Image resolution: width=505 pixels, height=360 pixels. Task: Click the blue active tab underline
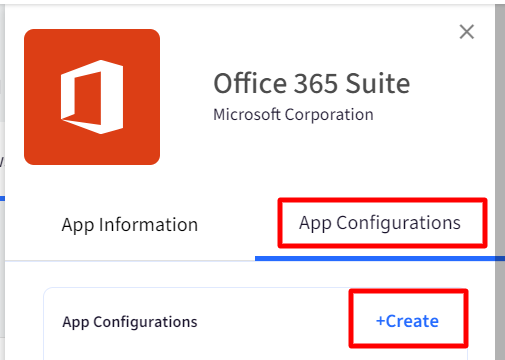click(380, 258)
